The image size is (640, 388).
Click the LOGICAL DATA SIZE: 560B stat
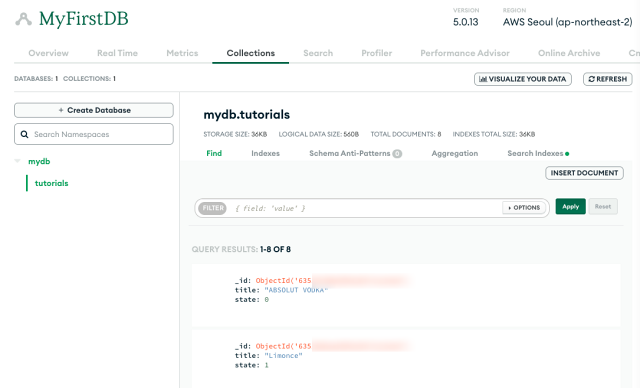(x=318, y=134)
